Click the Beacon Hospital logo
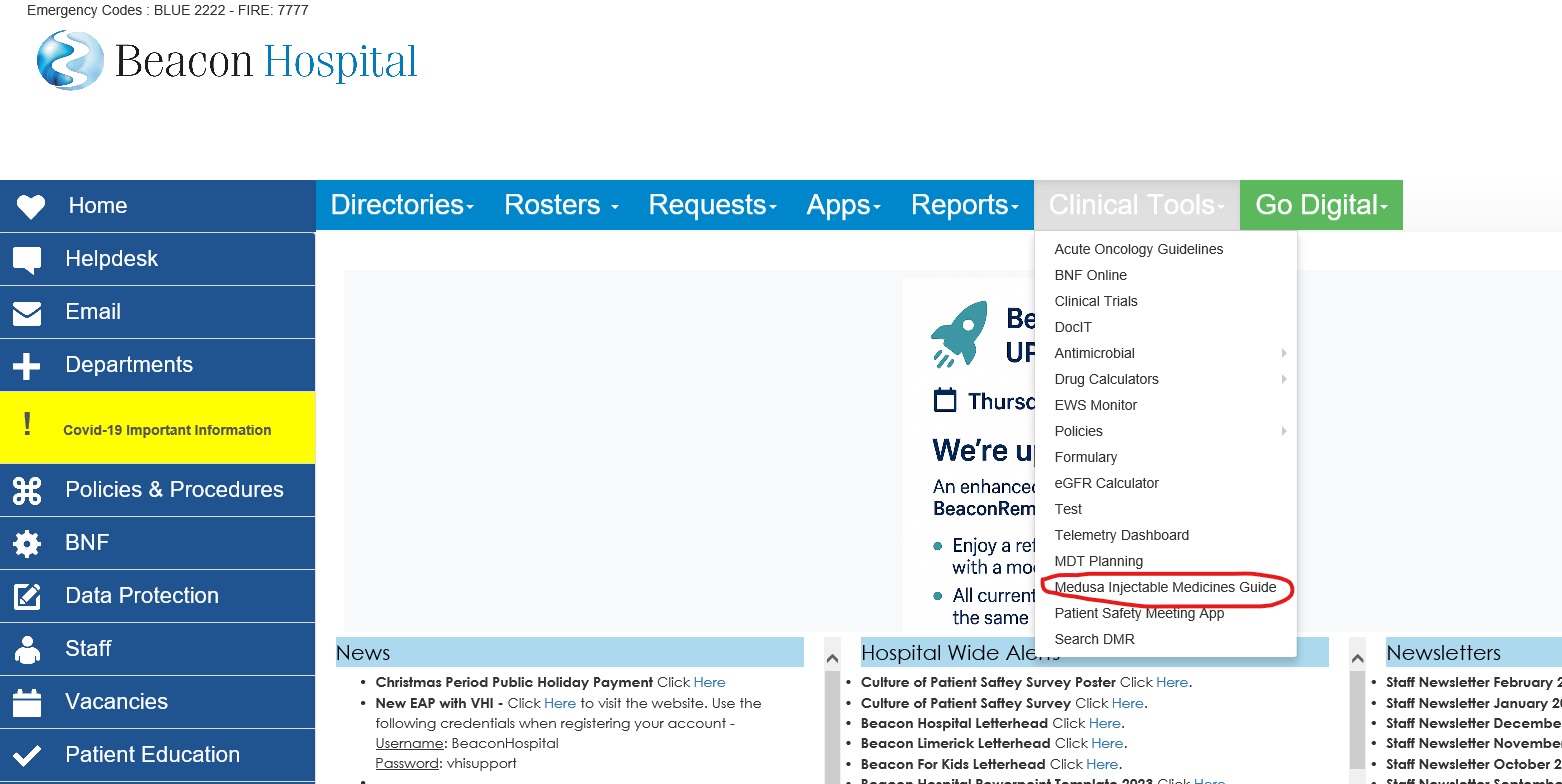This screenshot has width=1562, height=784. [x=227, y=60]
